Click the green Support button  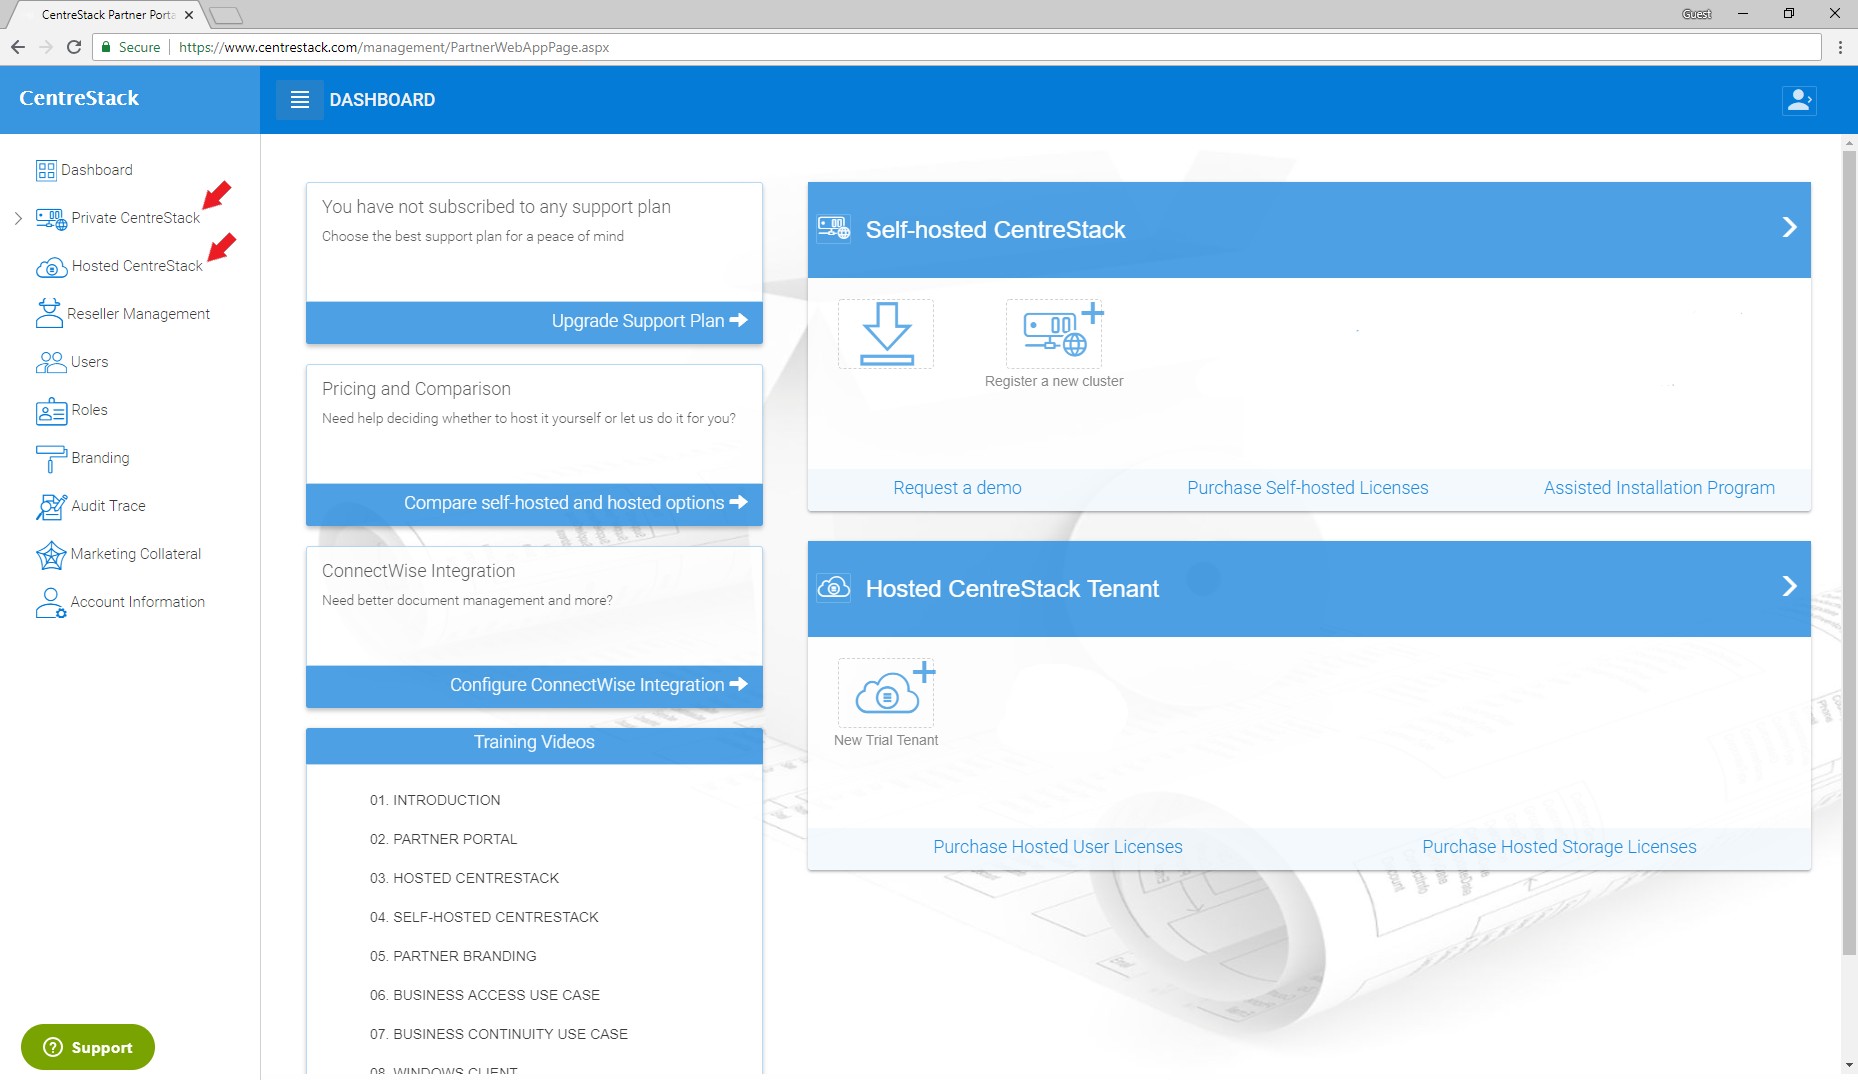click(88, 1047)
